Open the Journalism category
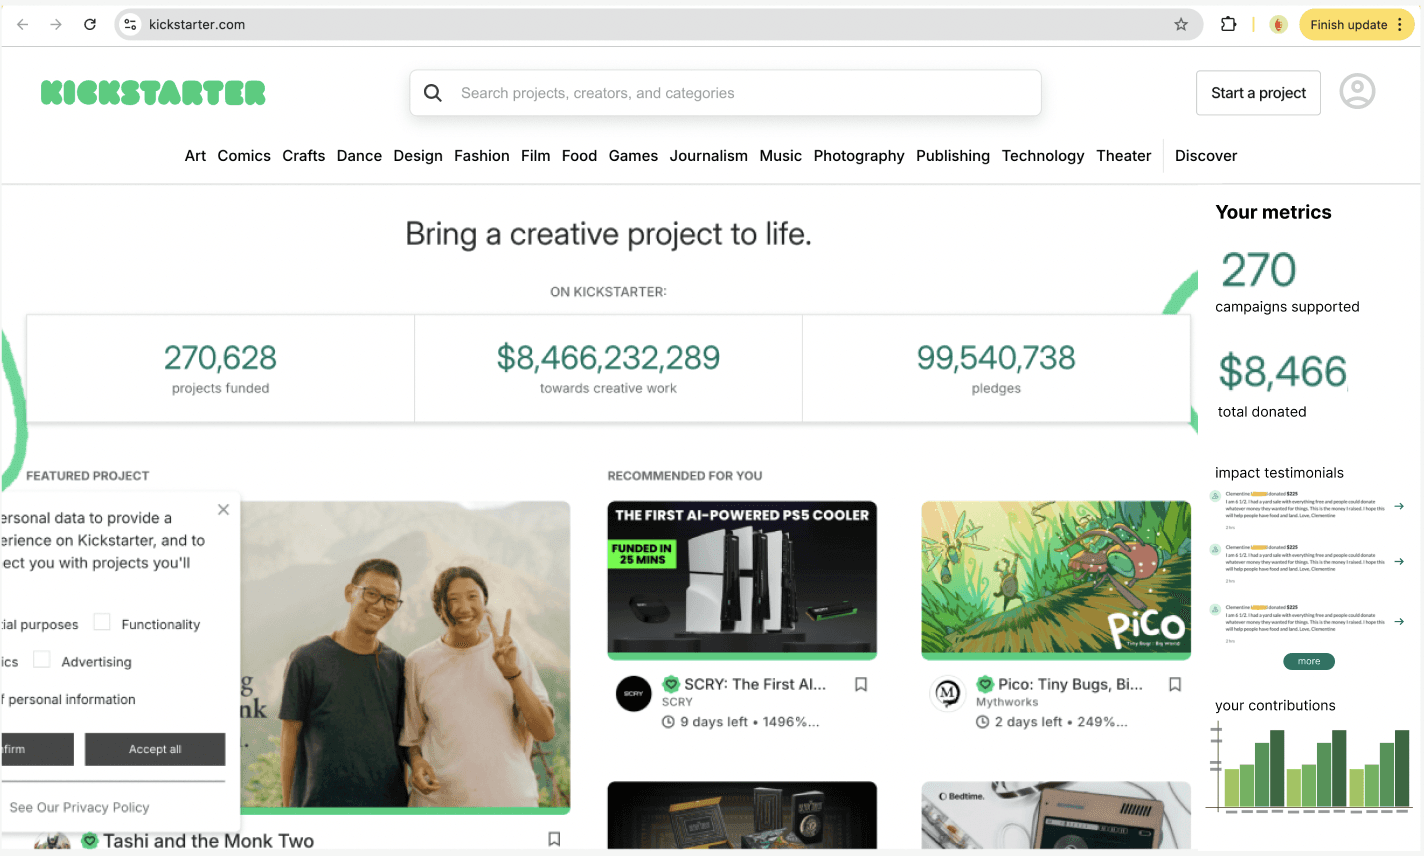Screen dimensions: 1424x856 click(709, 156)
